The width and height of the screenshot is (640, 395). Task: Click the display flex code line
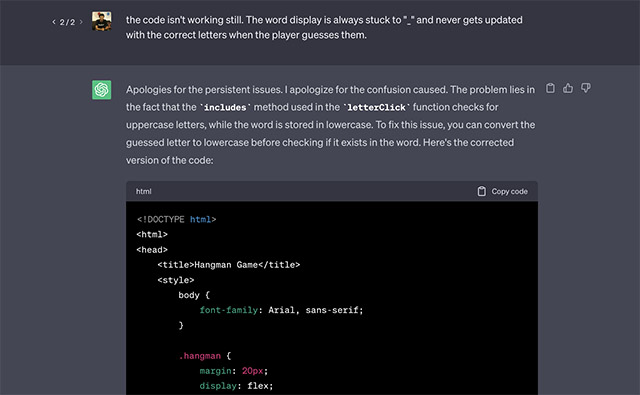tap(236, 386)
